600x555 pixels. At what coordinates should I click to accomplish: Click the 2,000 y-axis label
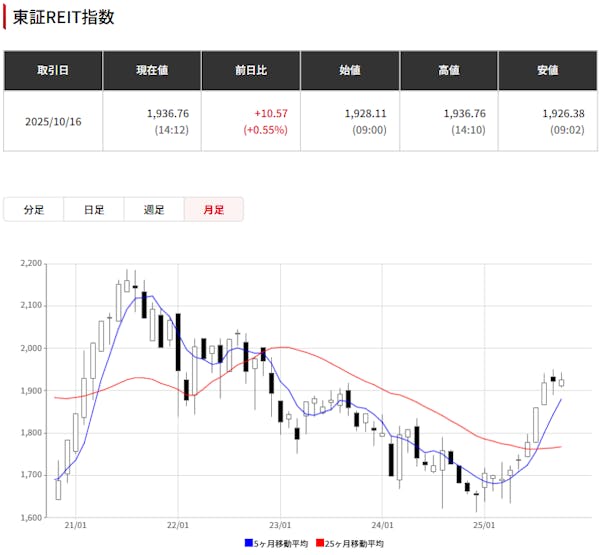pyautogui.click(x=31, y=348)
